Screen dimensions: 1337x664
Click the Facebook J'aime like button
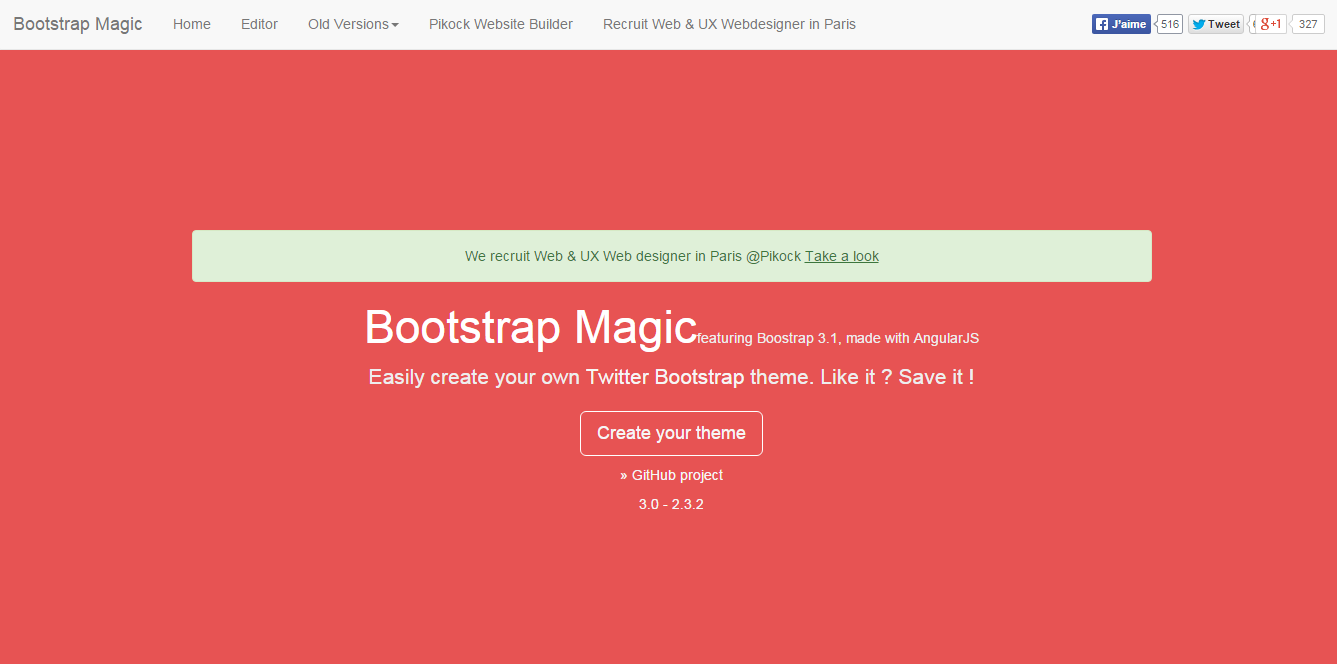click(x=1121, y=24)
